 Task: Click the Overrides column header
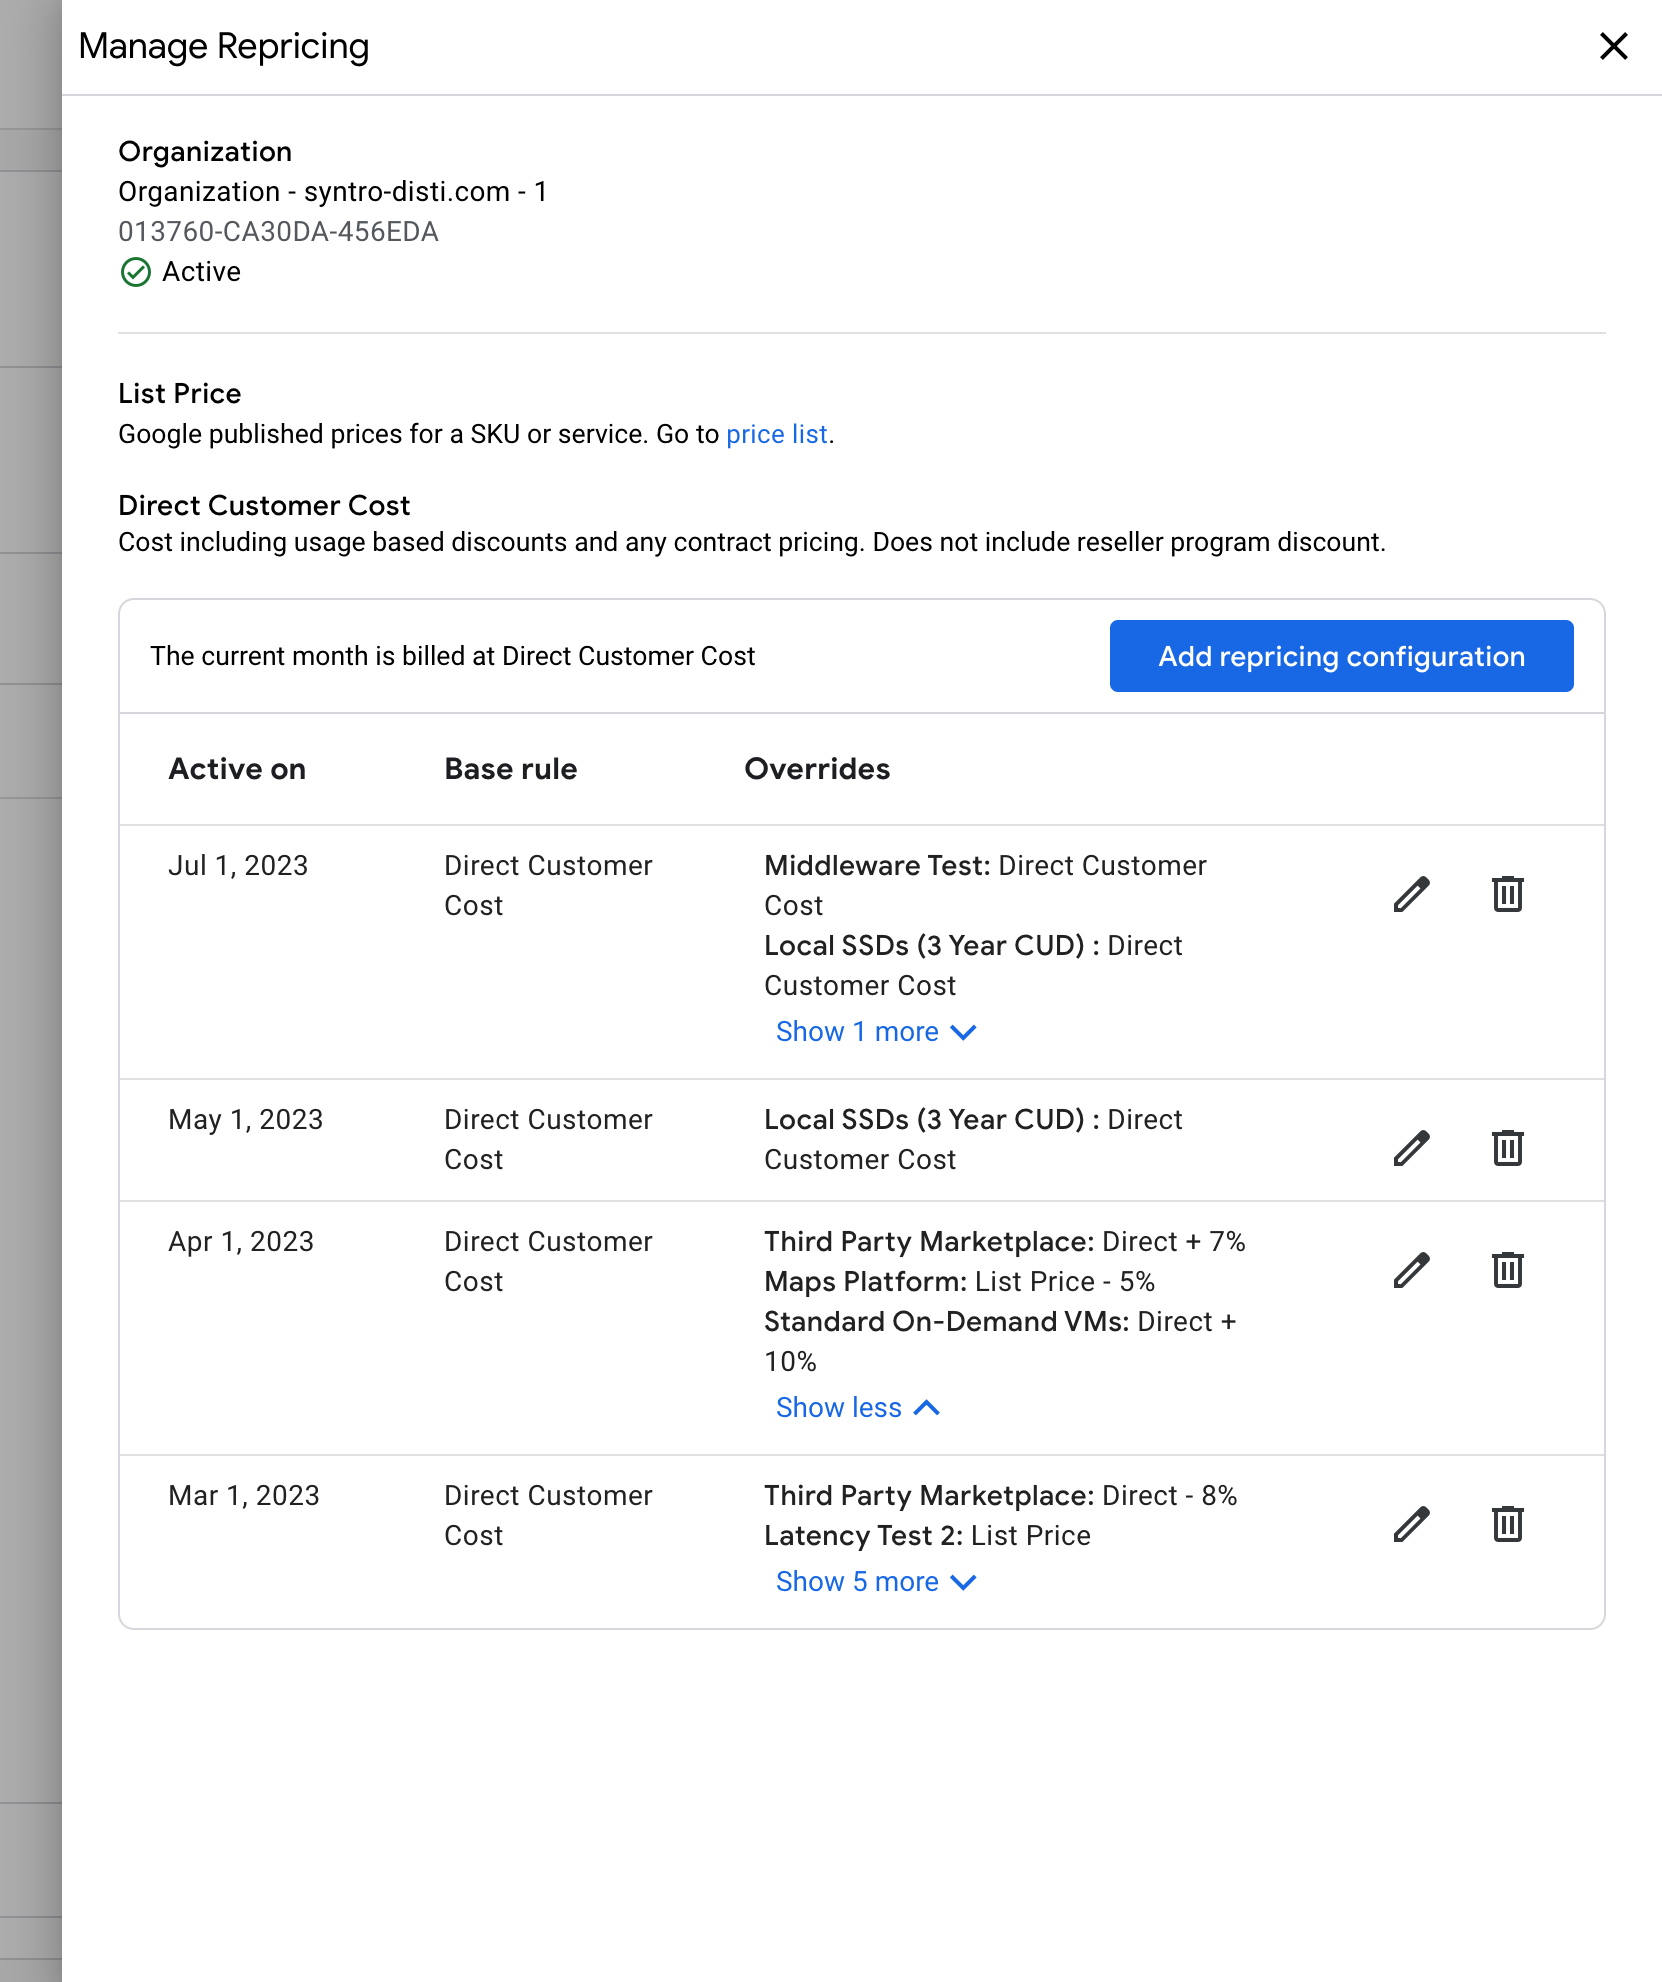(817, 768)
